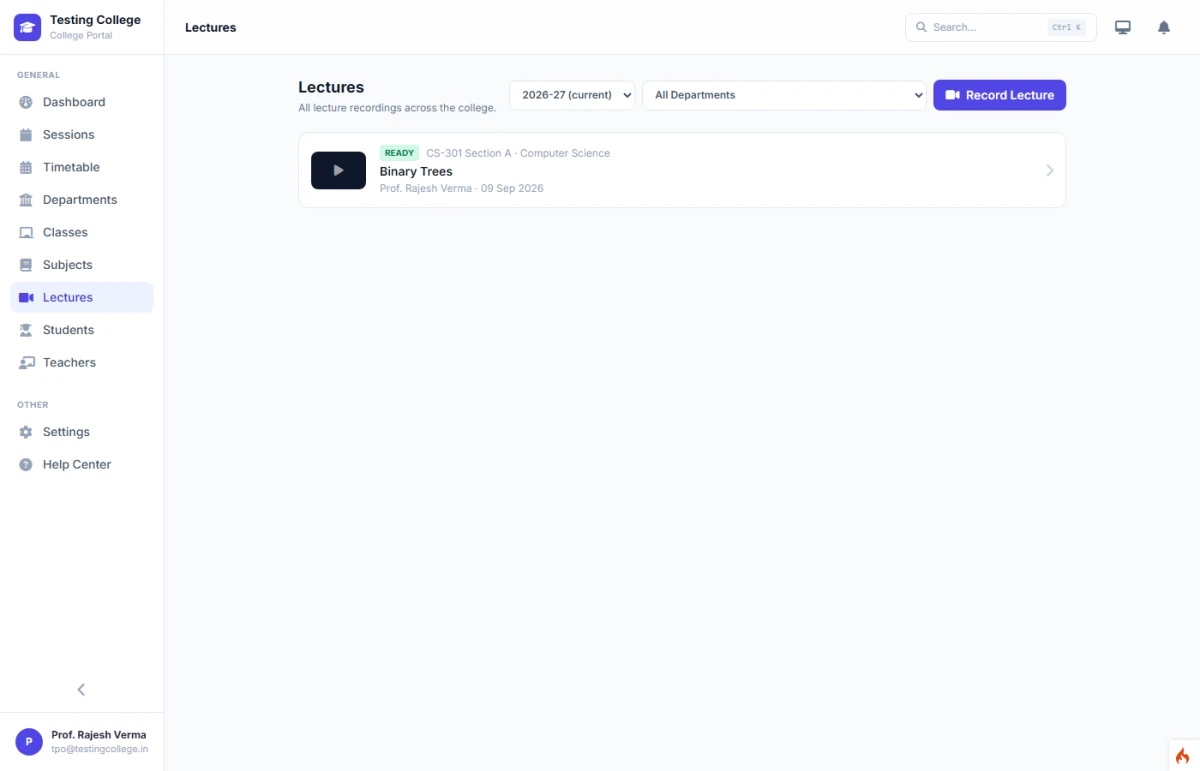Screen dimensions: 1200x771
Task: Play the Binary Trees video thumbnail
Action: [x=338, y=170]
